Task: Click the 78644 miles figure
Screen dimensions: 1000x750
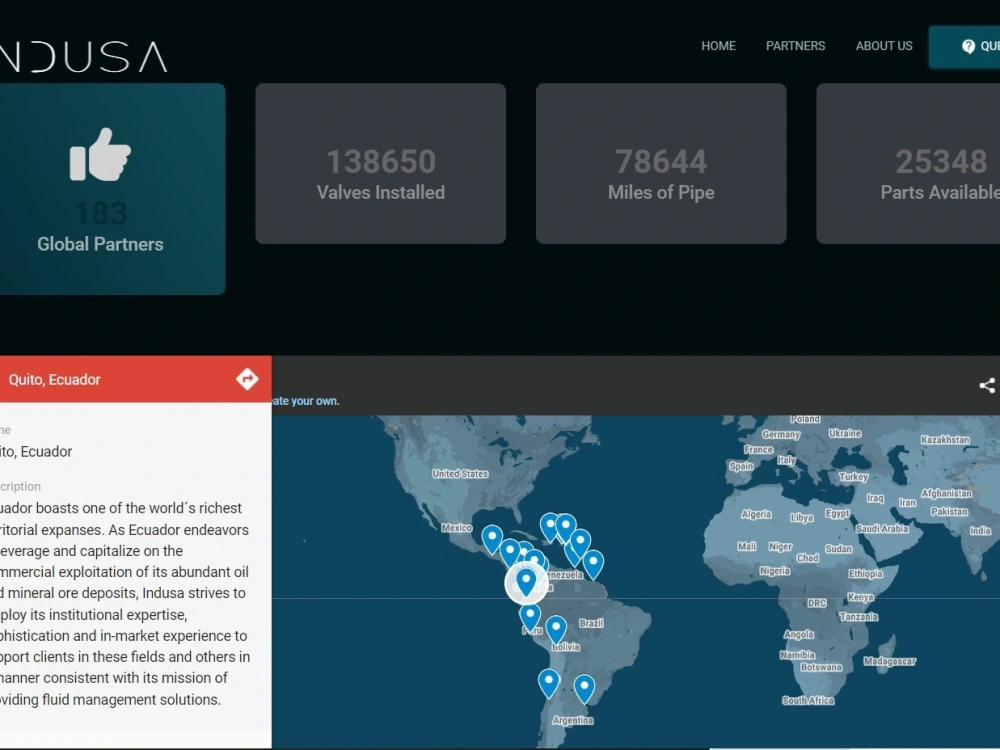Action: tap(661, 161)
